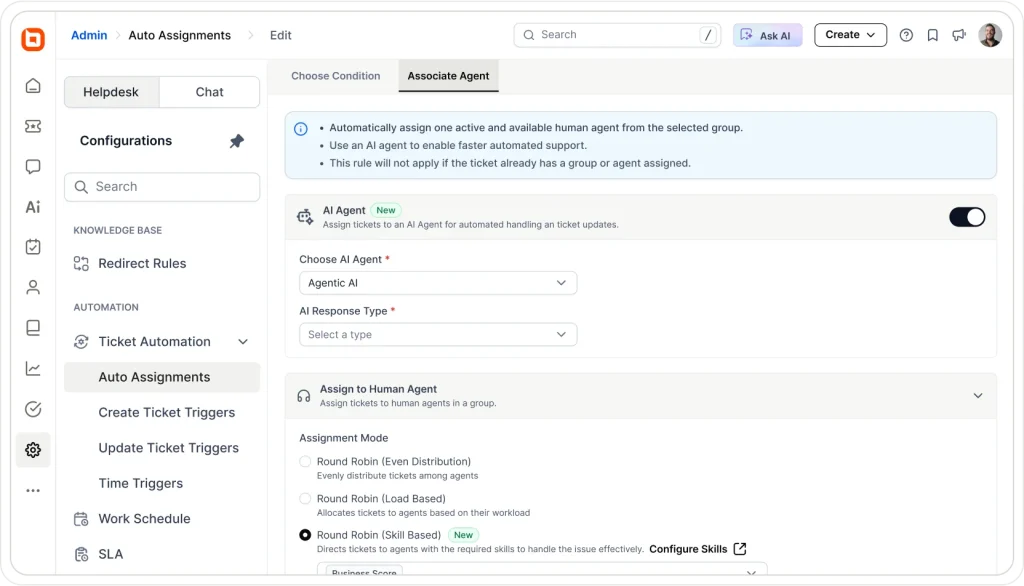The height and width of the screenshot is (586, 1024).
Task: Open the user profile avatar
Action: coord(990,35)
